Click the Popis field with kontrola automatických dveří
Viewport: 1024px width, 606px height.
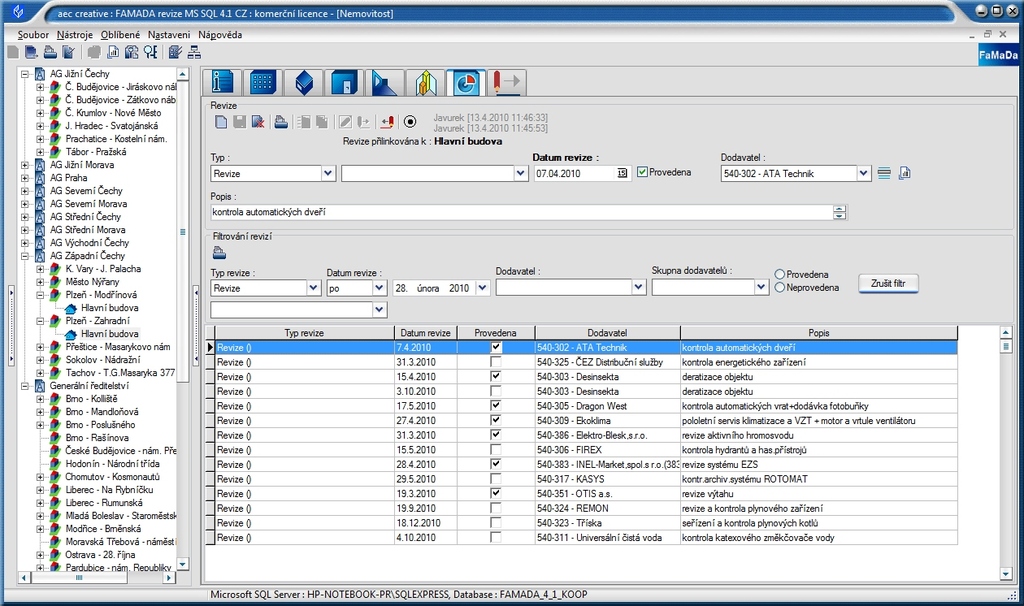point(521,212)
